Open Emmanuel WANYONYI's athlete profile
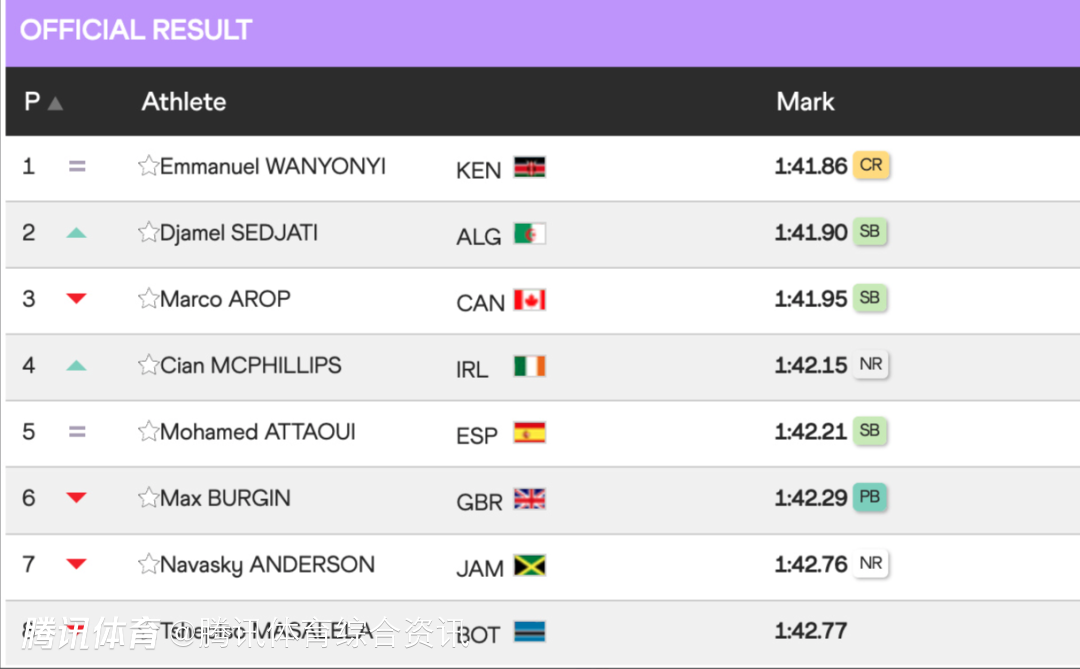The width and height of the screenshot is (1080, 669). (273, 166)
